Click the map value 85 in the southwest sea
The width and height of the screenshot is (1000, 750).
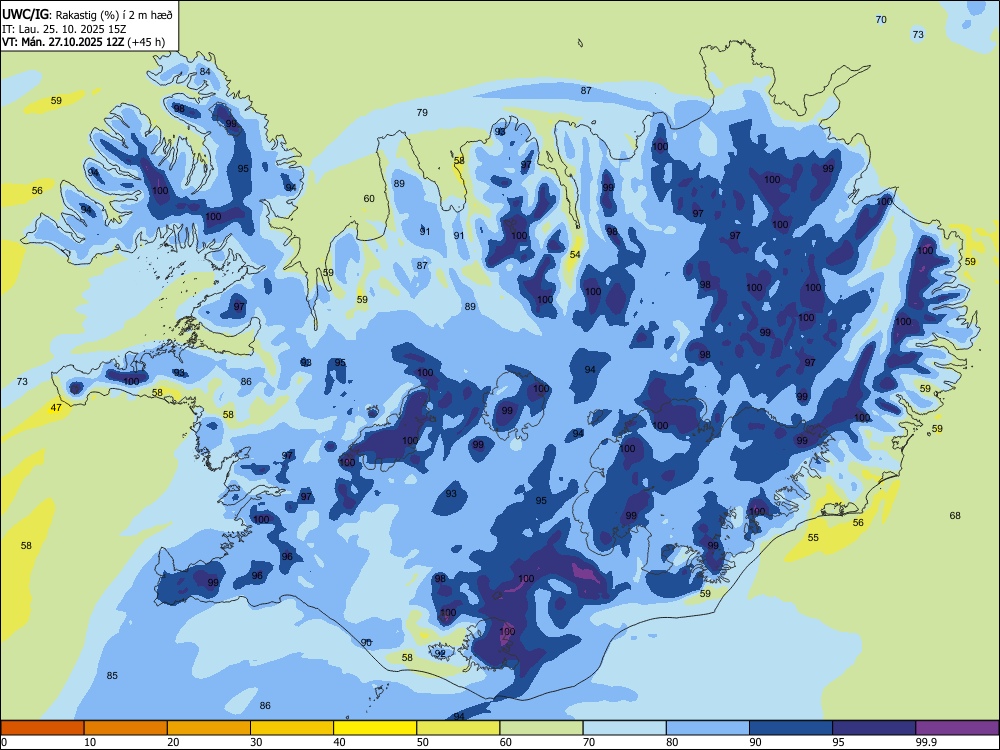(112, 675)
